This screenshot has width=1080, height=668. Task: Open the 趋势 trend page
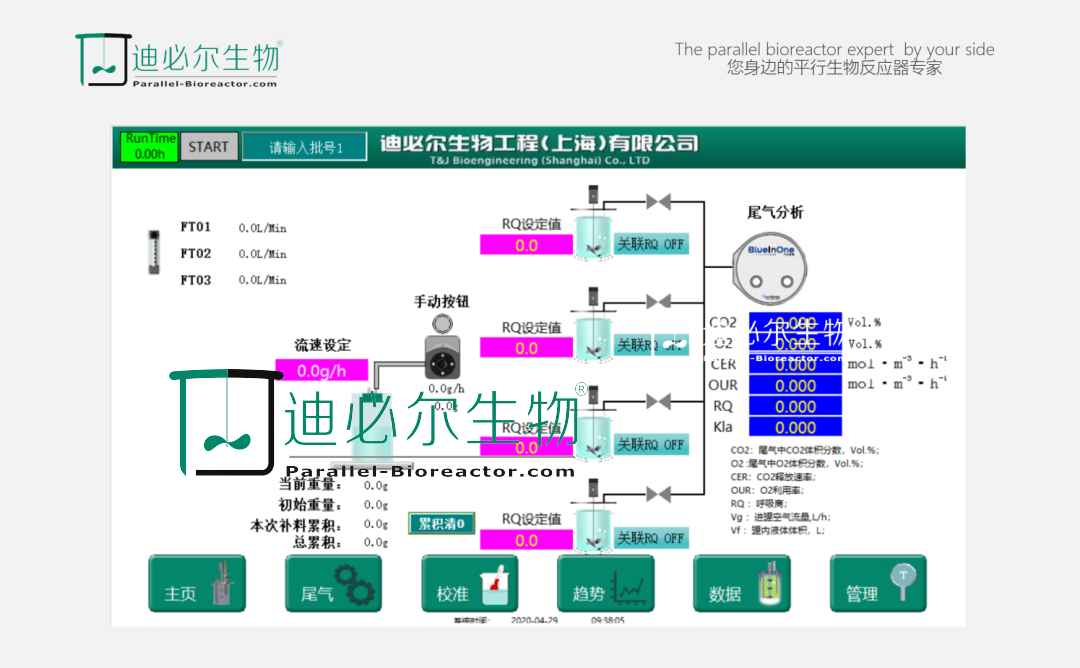point(605,583)
